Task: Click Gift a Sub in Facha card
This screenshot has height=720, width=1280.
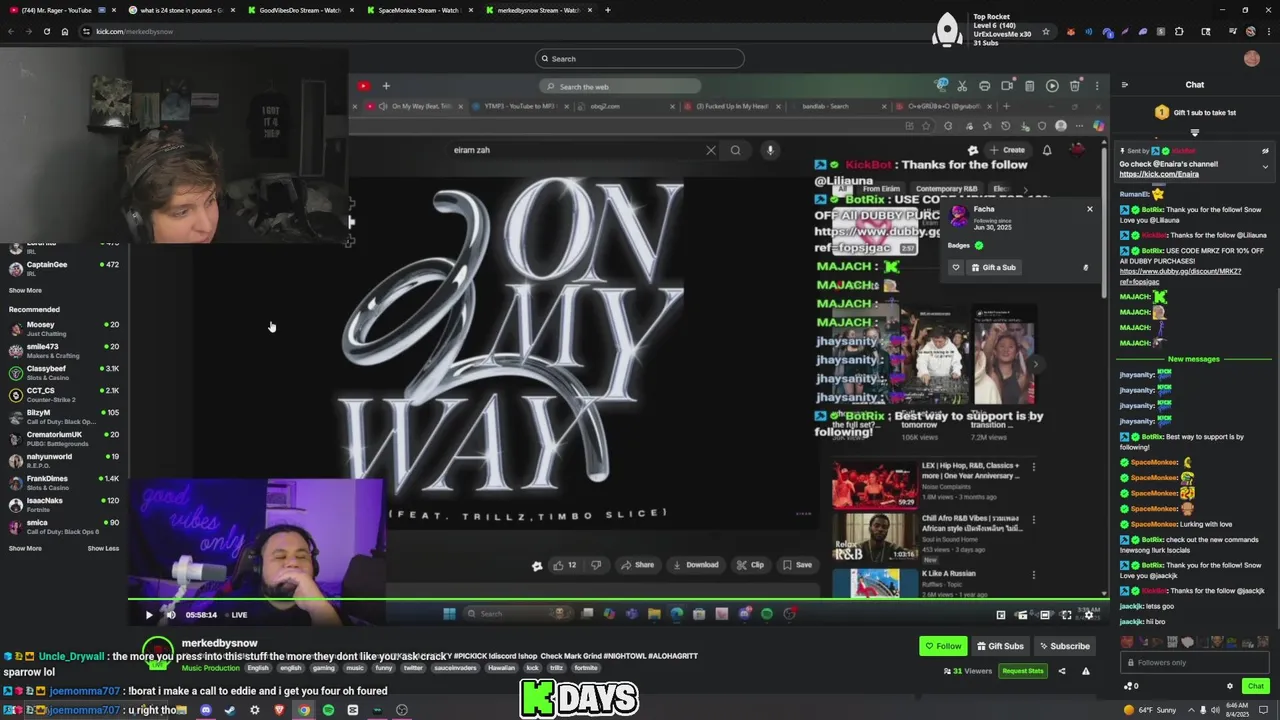Action: (x=993, y=268)
